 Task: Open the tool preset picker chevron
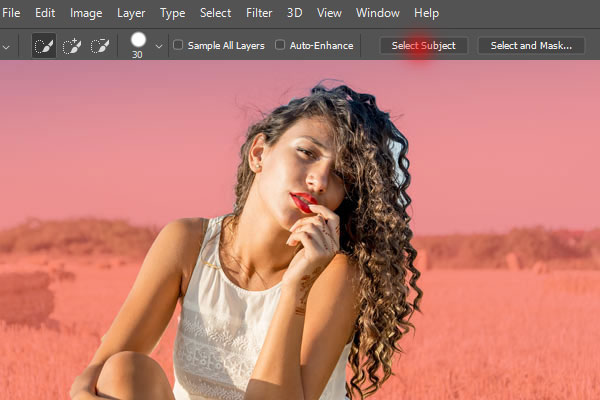[x=6, y=47]
